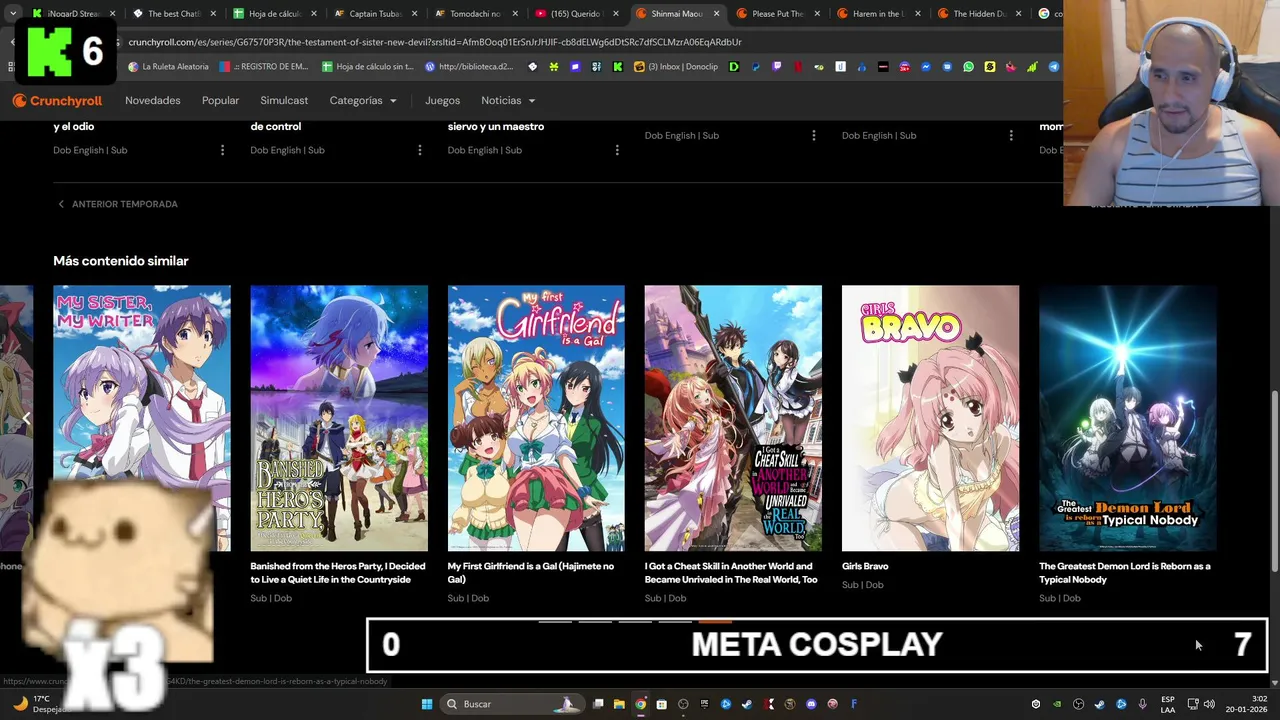Open Messenger bookmark icon
The height and width of the screenshot is (720, 1280).
coord(925,67)
